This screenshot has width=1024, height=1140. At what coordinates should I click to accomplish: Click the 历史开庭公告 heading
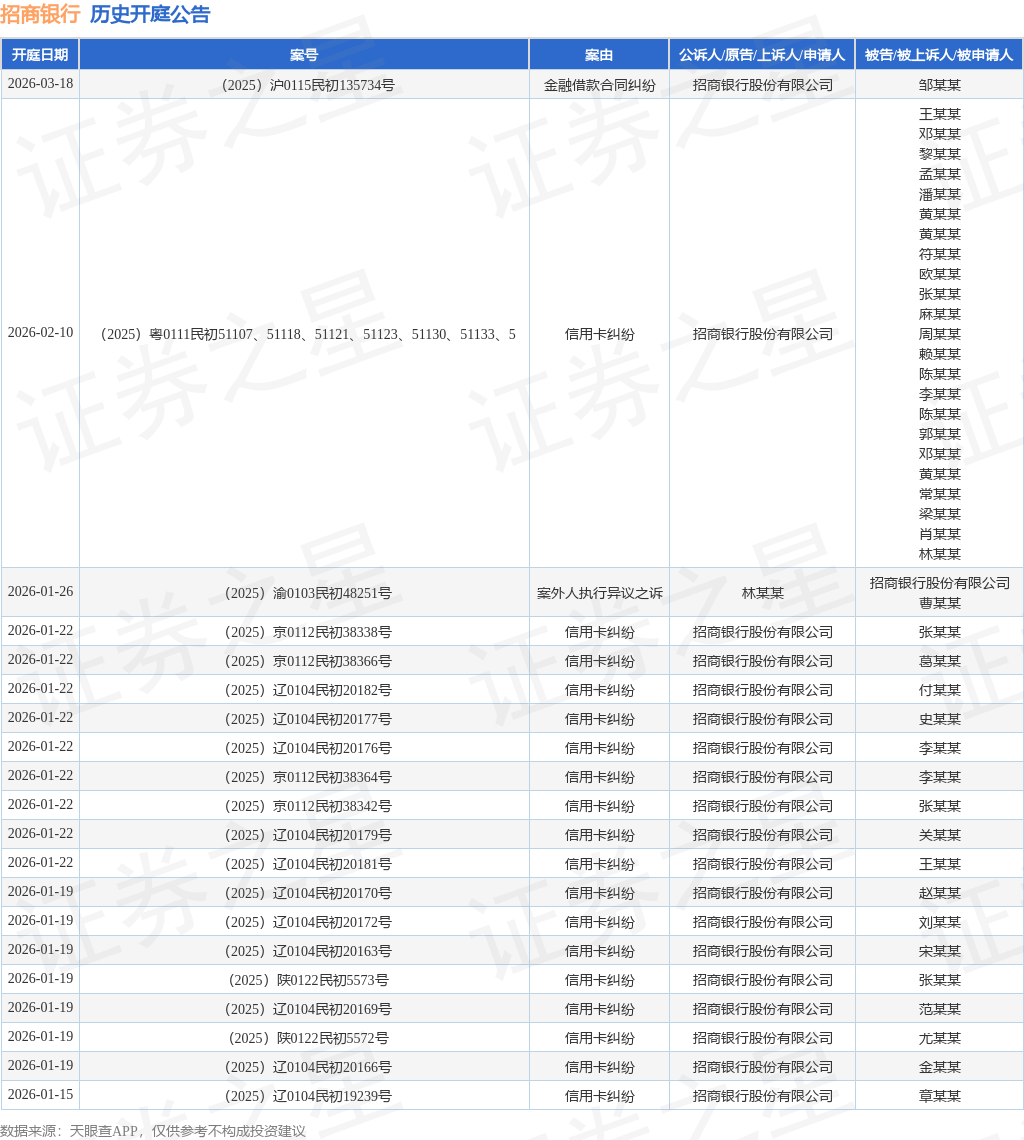(x=150, y=14)
